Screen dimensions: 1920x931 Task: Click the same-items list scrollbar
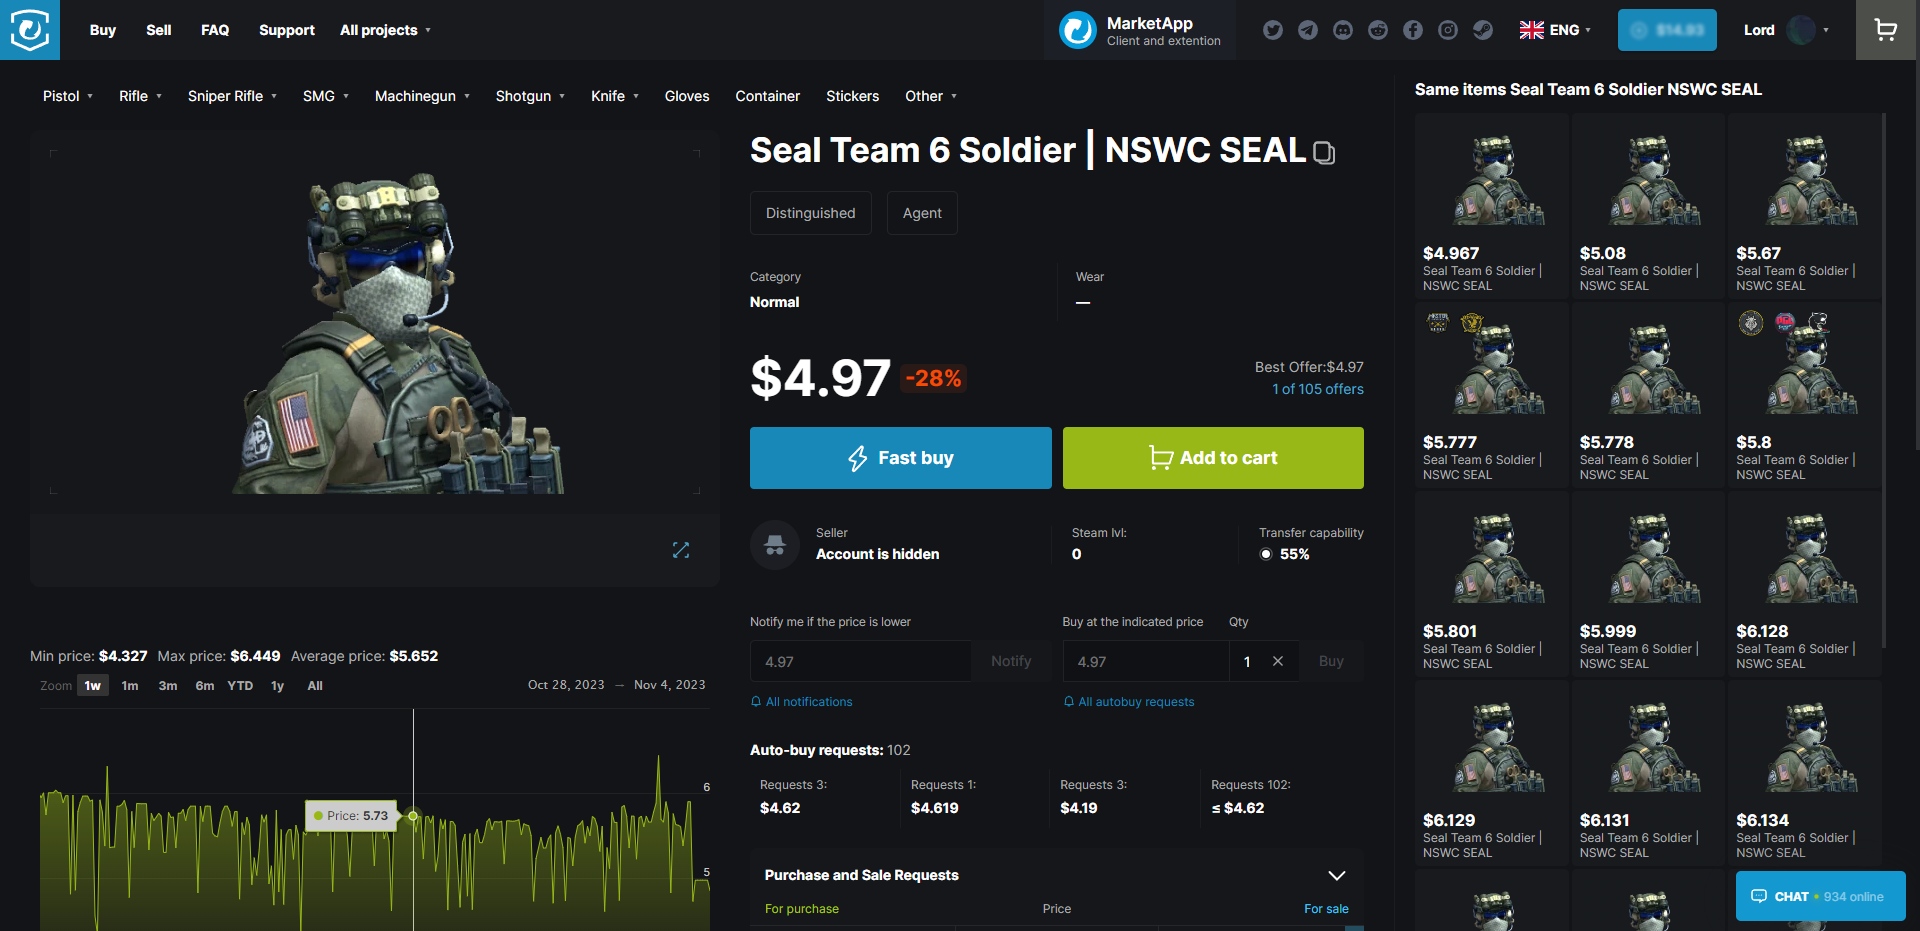[x=1884, y=380]
